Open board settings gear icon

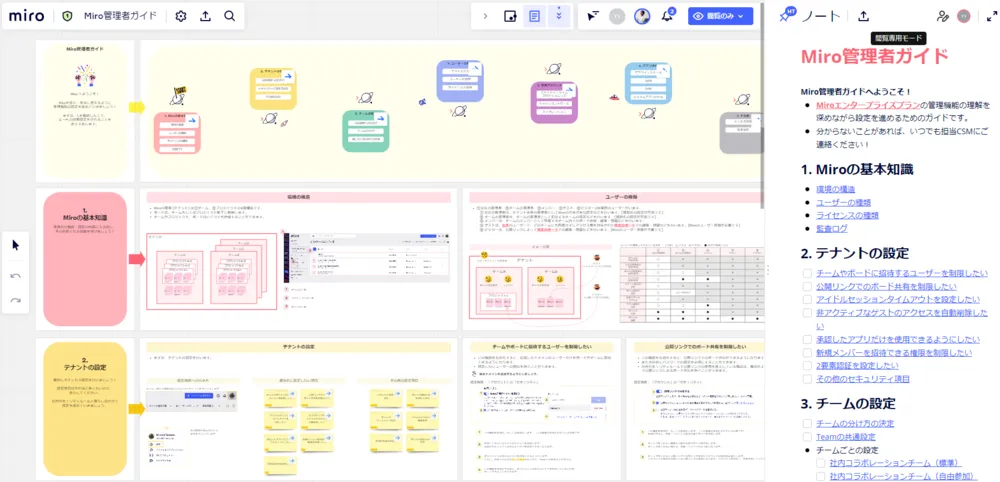tap(181, 16)
